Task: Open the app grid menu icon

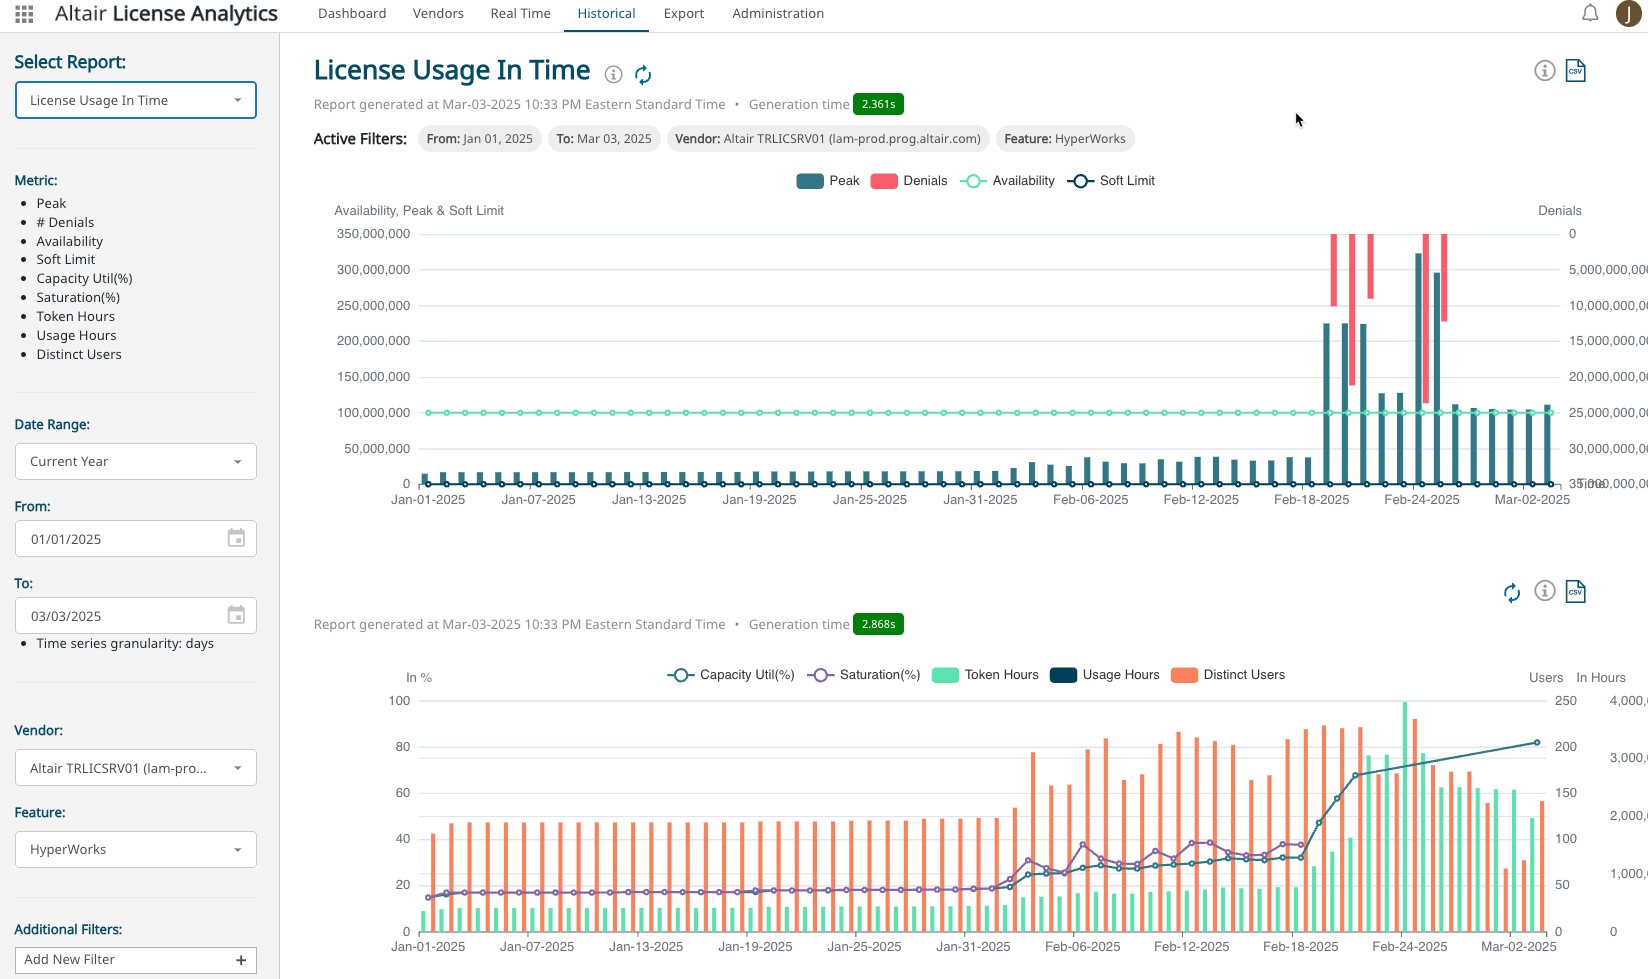Action: [24, 14]
